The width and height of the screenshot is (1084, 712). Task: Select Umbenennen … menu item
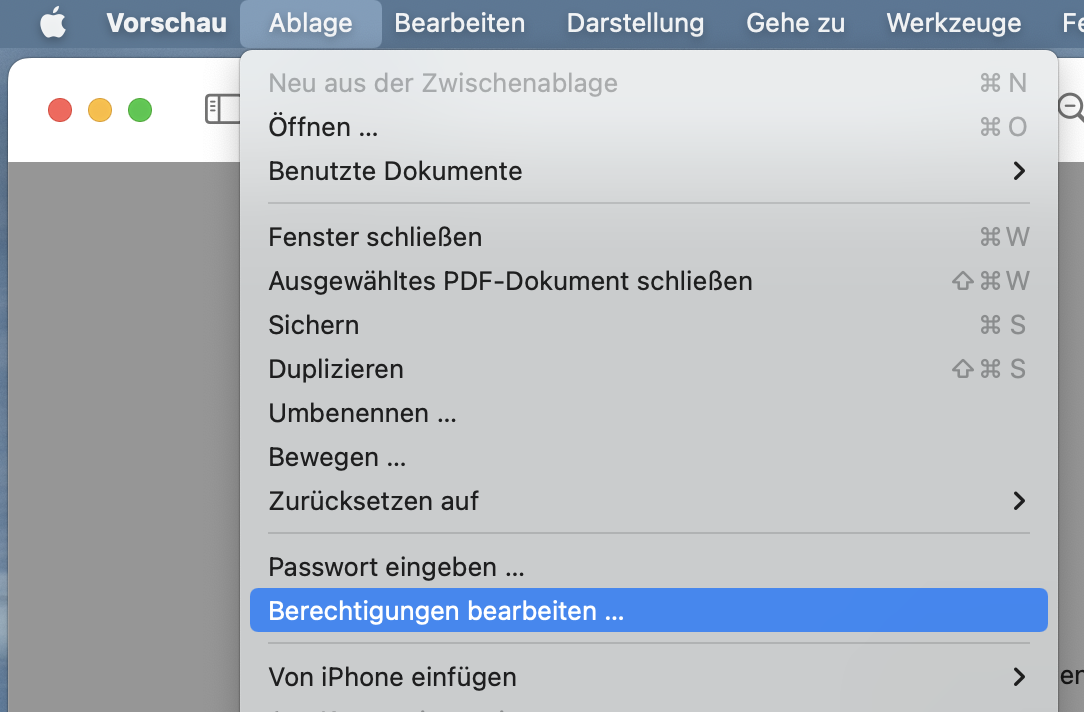tap(362, 413)
